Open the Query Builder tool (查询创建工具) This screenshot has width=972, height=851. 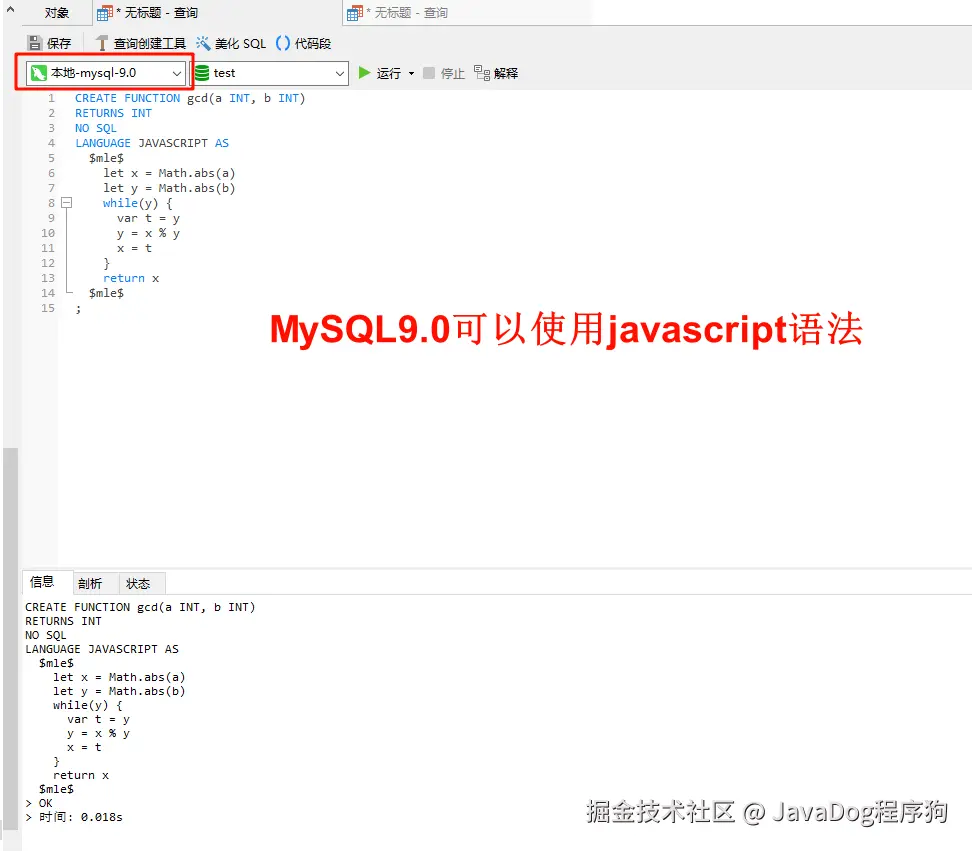(140, 43)
